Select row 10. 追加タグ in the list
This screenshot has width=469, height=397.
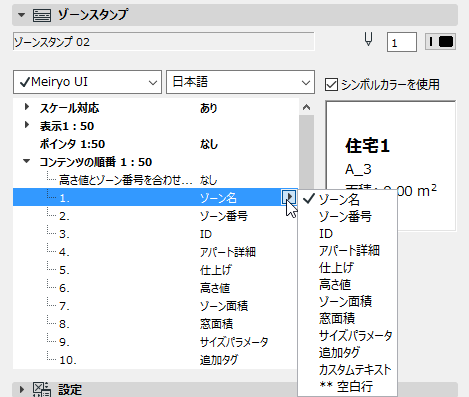(156, 360)
